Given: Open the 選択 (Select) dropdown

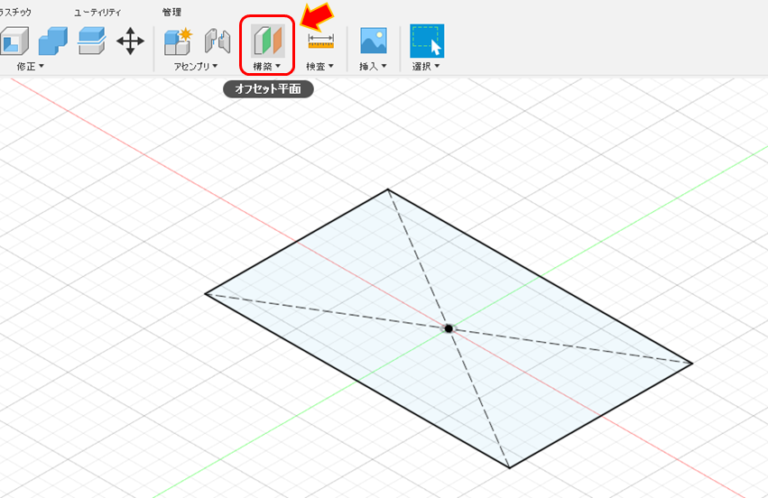Looking at the screenshot, I should pos(427,66).
